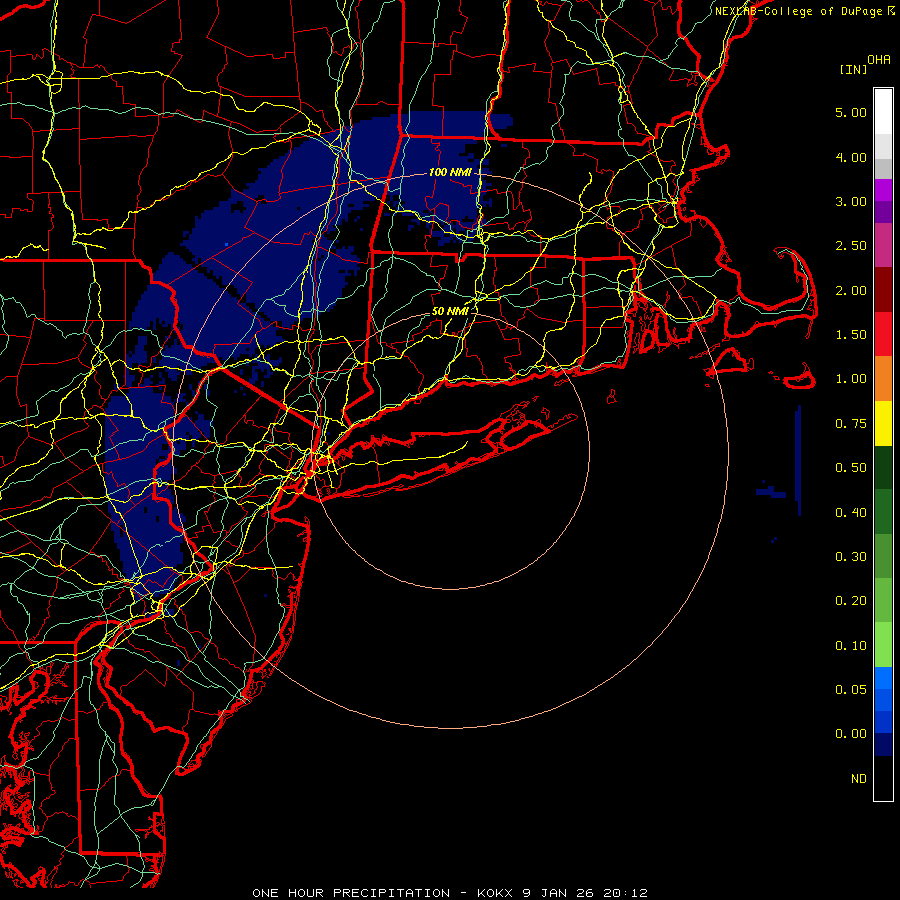The width and height of the screenshot is (900, 900).
Task: Select the orange 1.00 legend swatch
Action: (x=883, y=379)
